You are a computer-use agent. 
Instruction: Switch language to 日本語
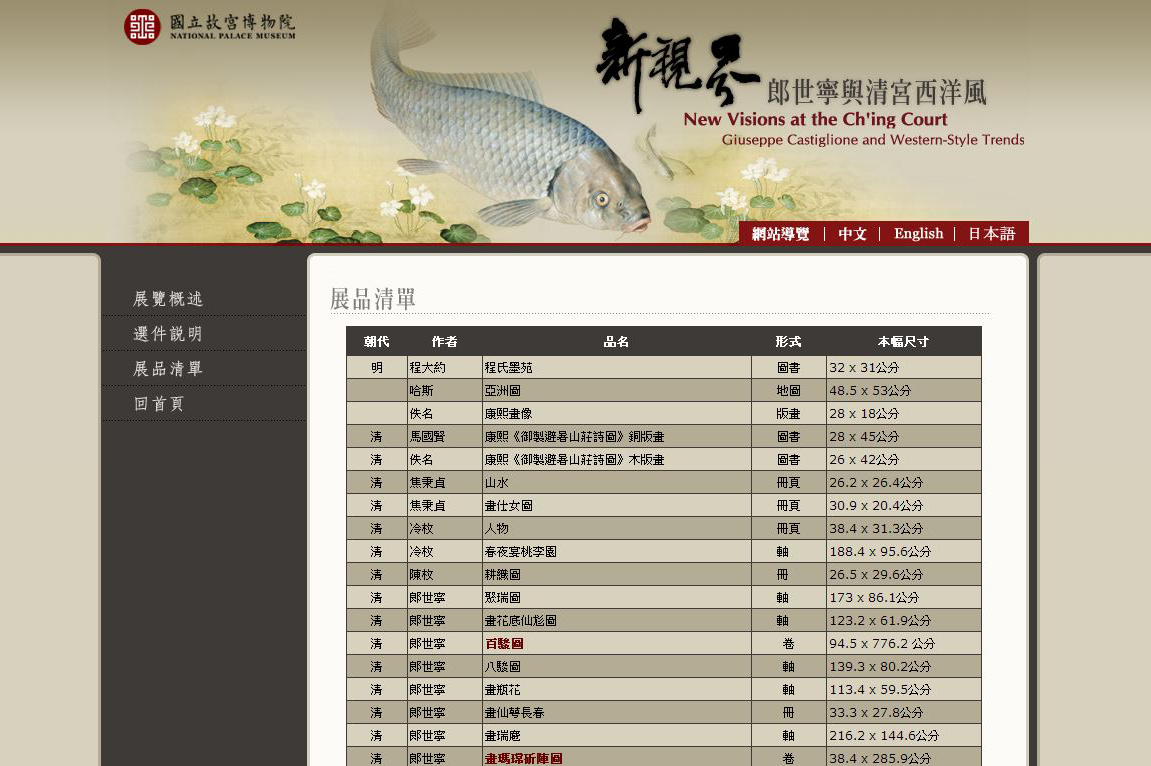(991, 234)
